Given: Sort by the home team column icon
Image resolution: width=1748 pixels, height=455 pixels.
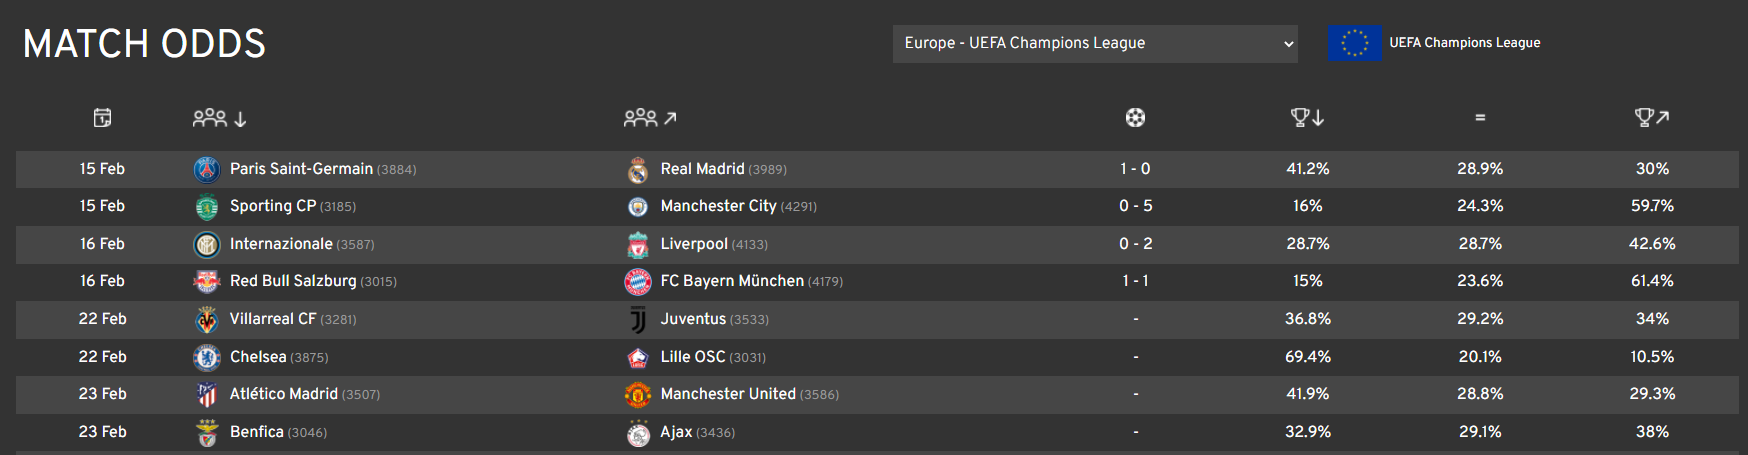Looking at the screenshot, I should pyautogui.click(x=219, y=118).
